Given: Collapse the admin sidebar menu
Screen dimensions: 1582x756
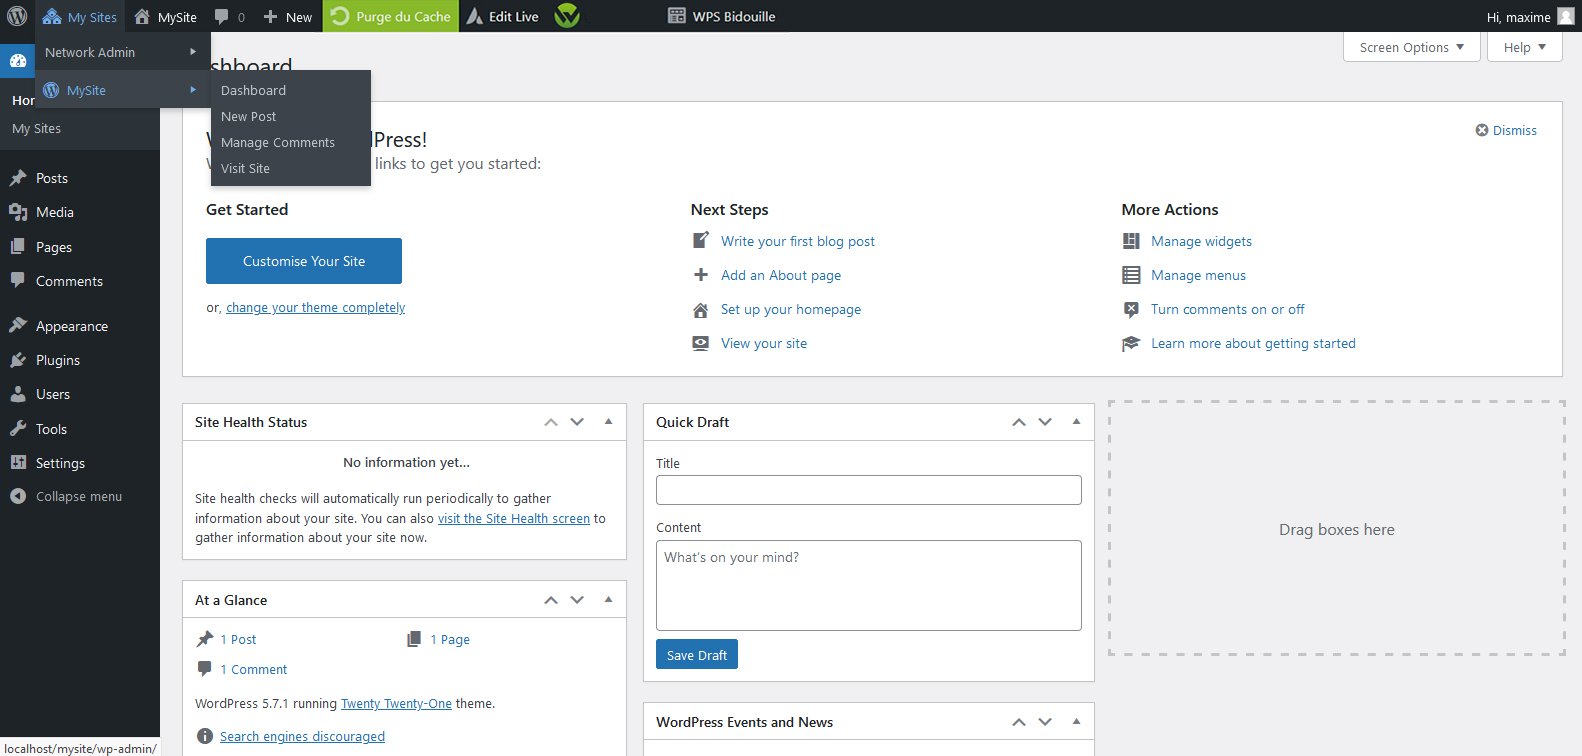Looking at the screenshot, I should point(78,497).
